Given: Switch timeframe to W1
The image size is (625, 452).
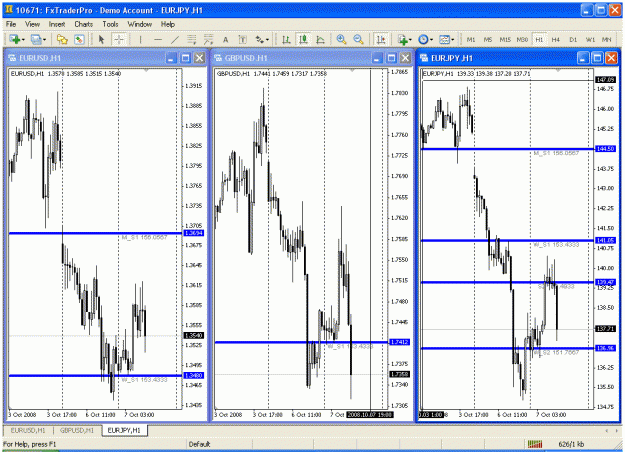Looking at the screenshot, I should pyautogui.click(x=590, y=39).
